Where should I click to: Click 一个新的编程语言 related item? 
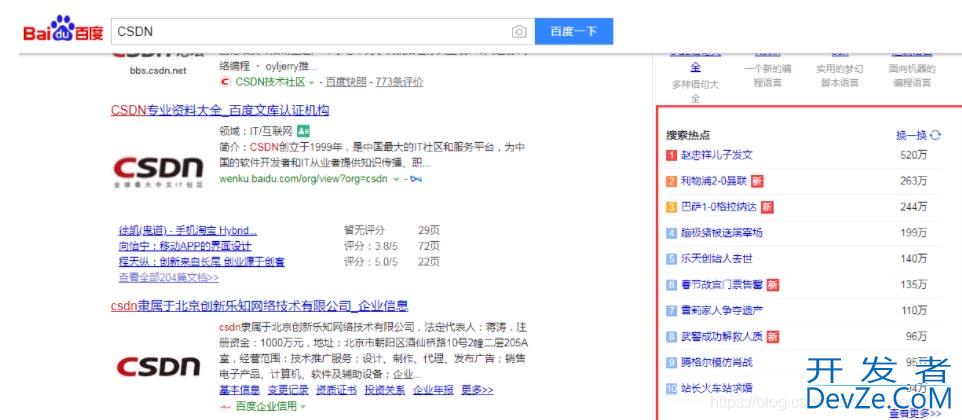click(x=768, y=75)
